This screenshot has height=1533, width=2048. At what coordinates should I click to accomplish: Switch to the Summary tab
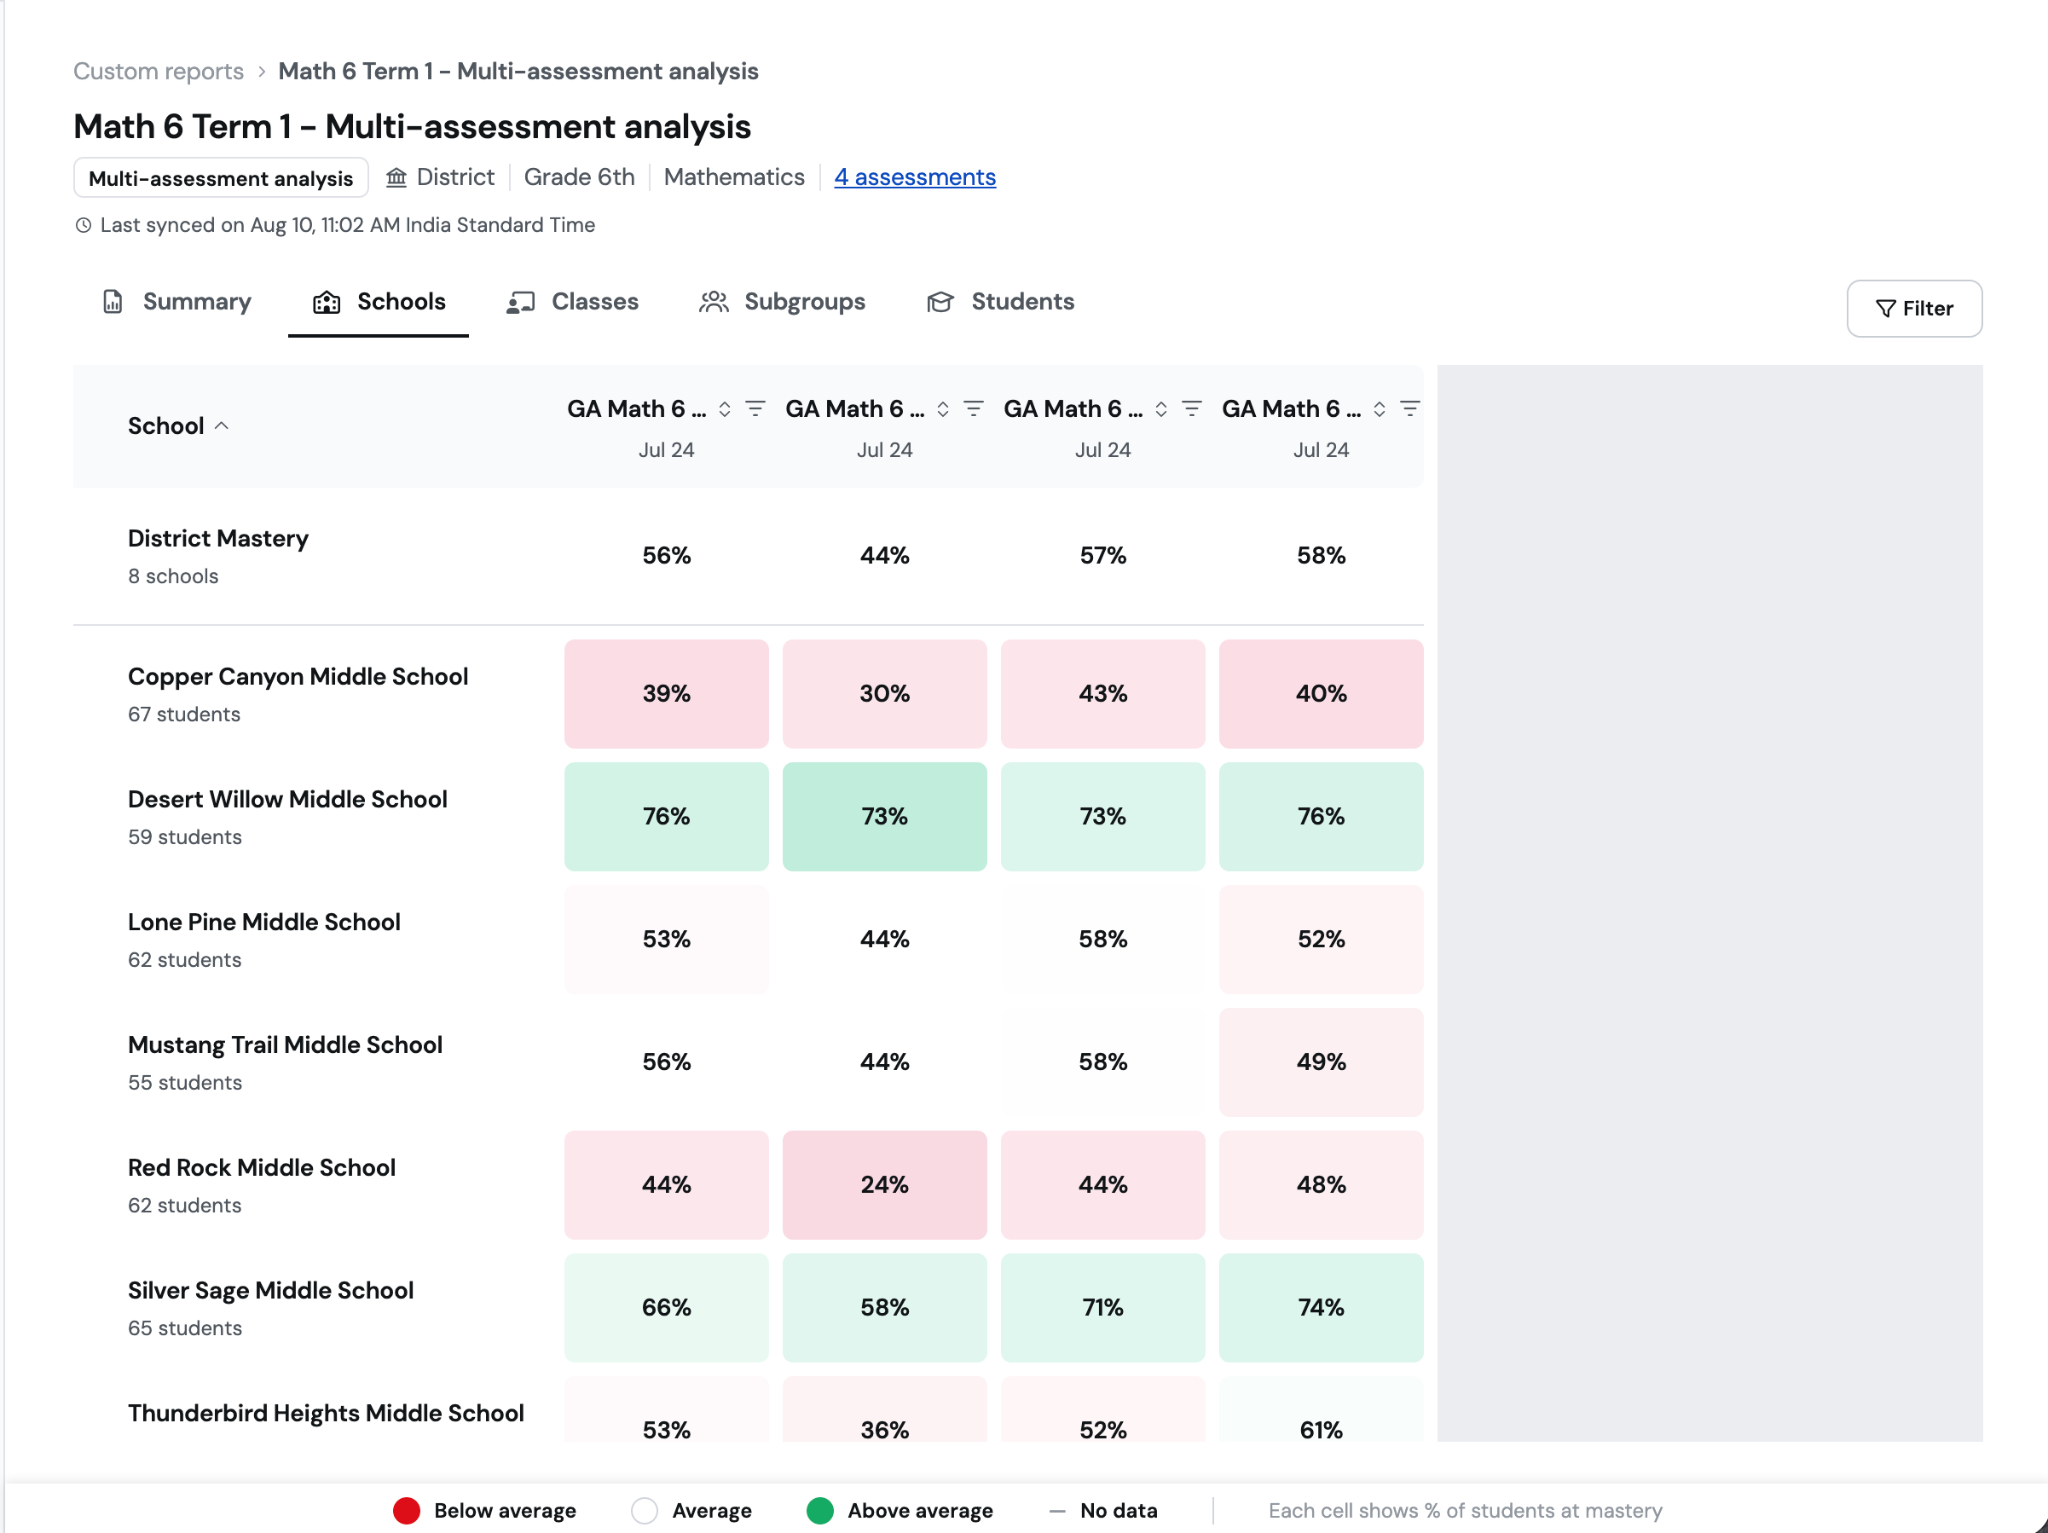[x=177, y=302]
